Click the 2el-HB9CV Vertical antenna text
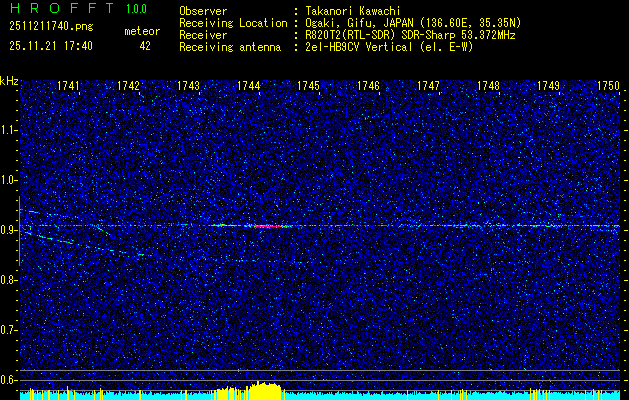Image resolution: width=629 pixels, height=400 pixels. 389,47
